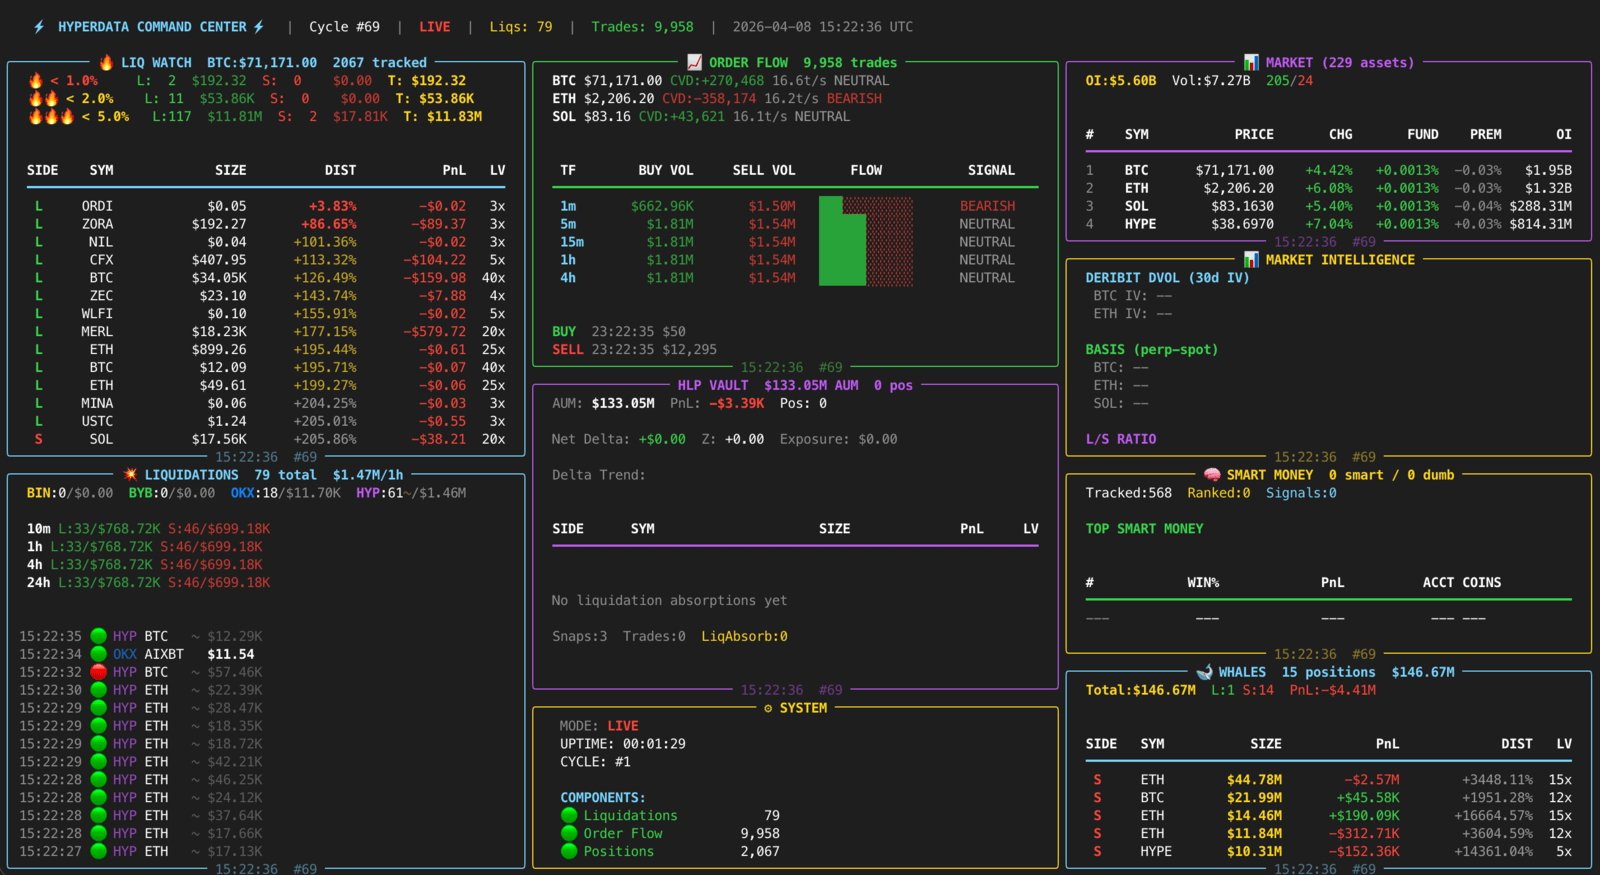Viewport: 1600px width, 875px height.
Task: Select the 4h timeframe row in Order Flow
Action: coord(795,278)
